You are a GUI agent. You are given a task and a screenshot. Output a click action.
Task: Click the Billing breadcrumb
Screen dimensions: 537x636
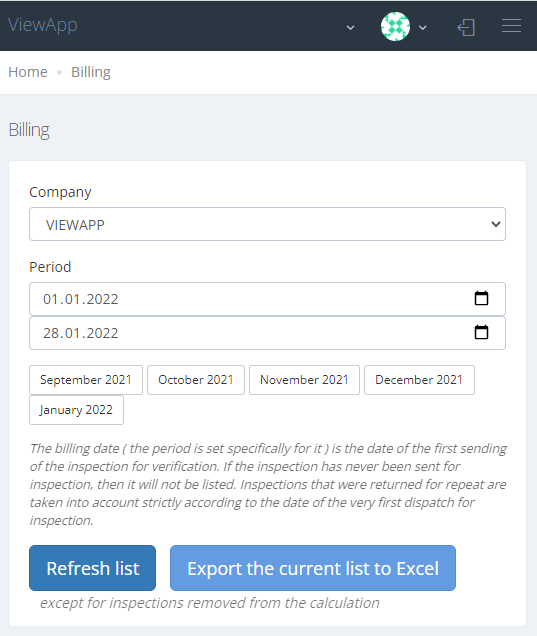coord(91,72)
